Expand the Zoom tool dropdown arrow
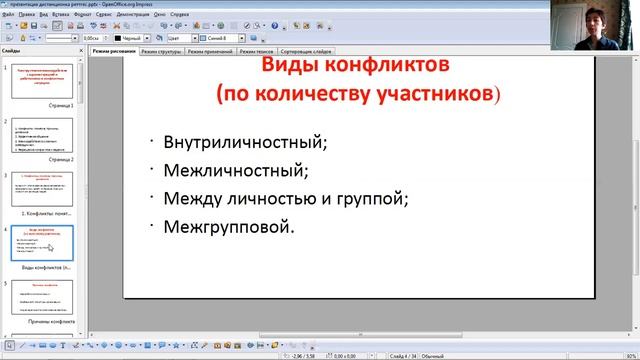Image resolution: width=640 pixels, height=360 pixels. pos(264,26)
